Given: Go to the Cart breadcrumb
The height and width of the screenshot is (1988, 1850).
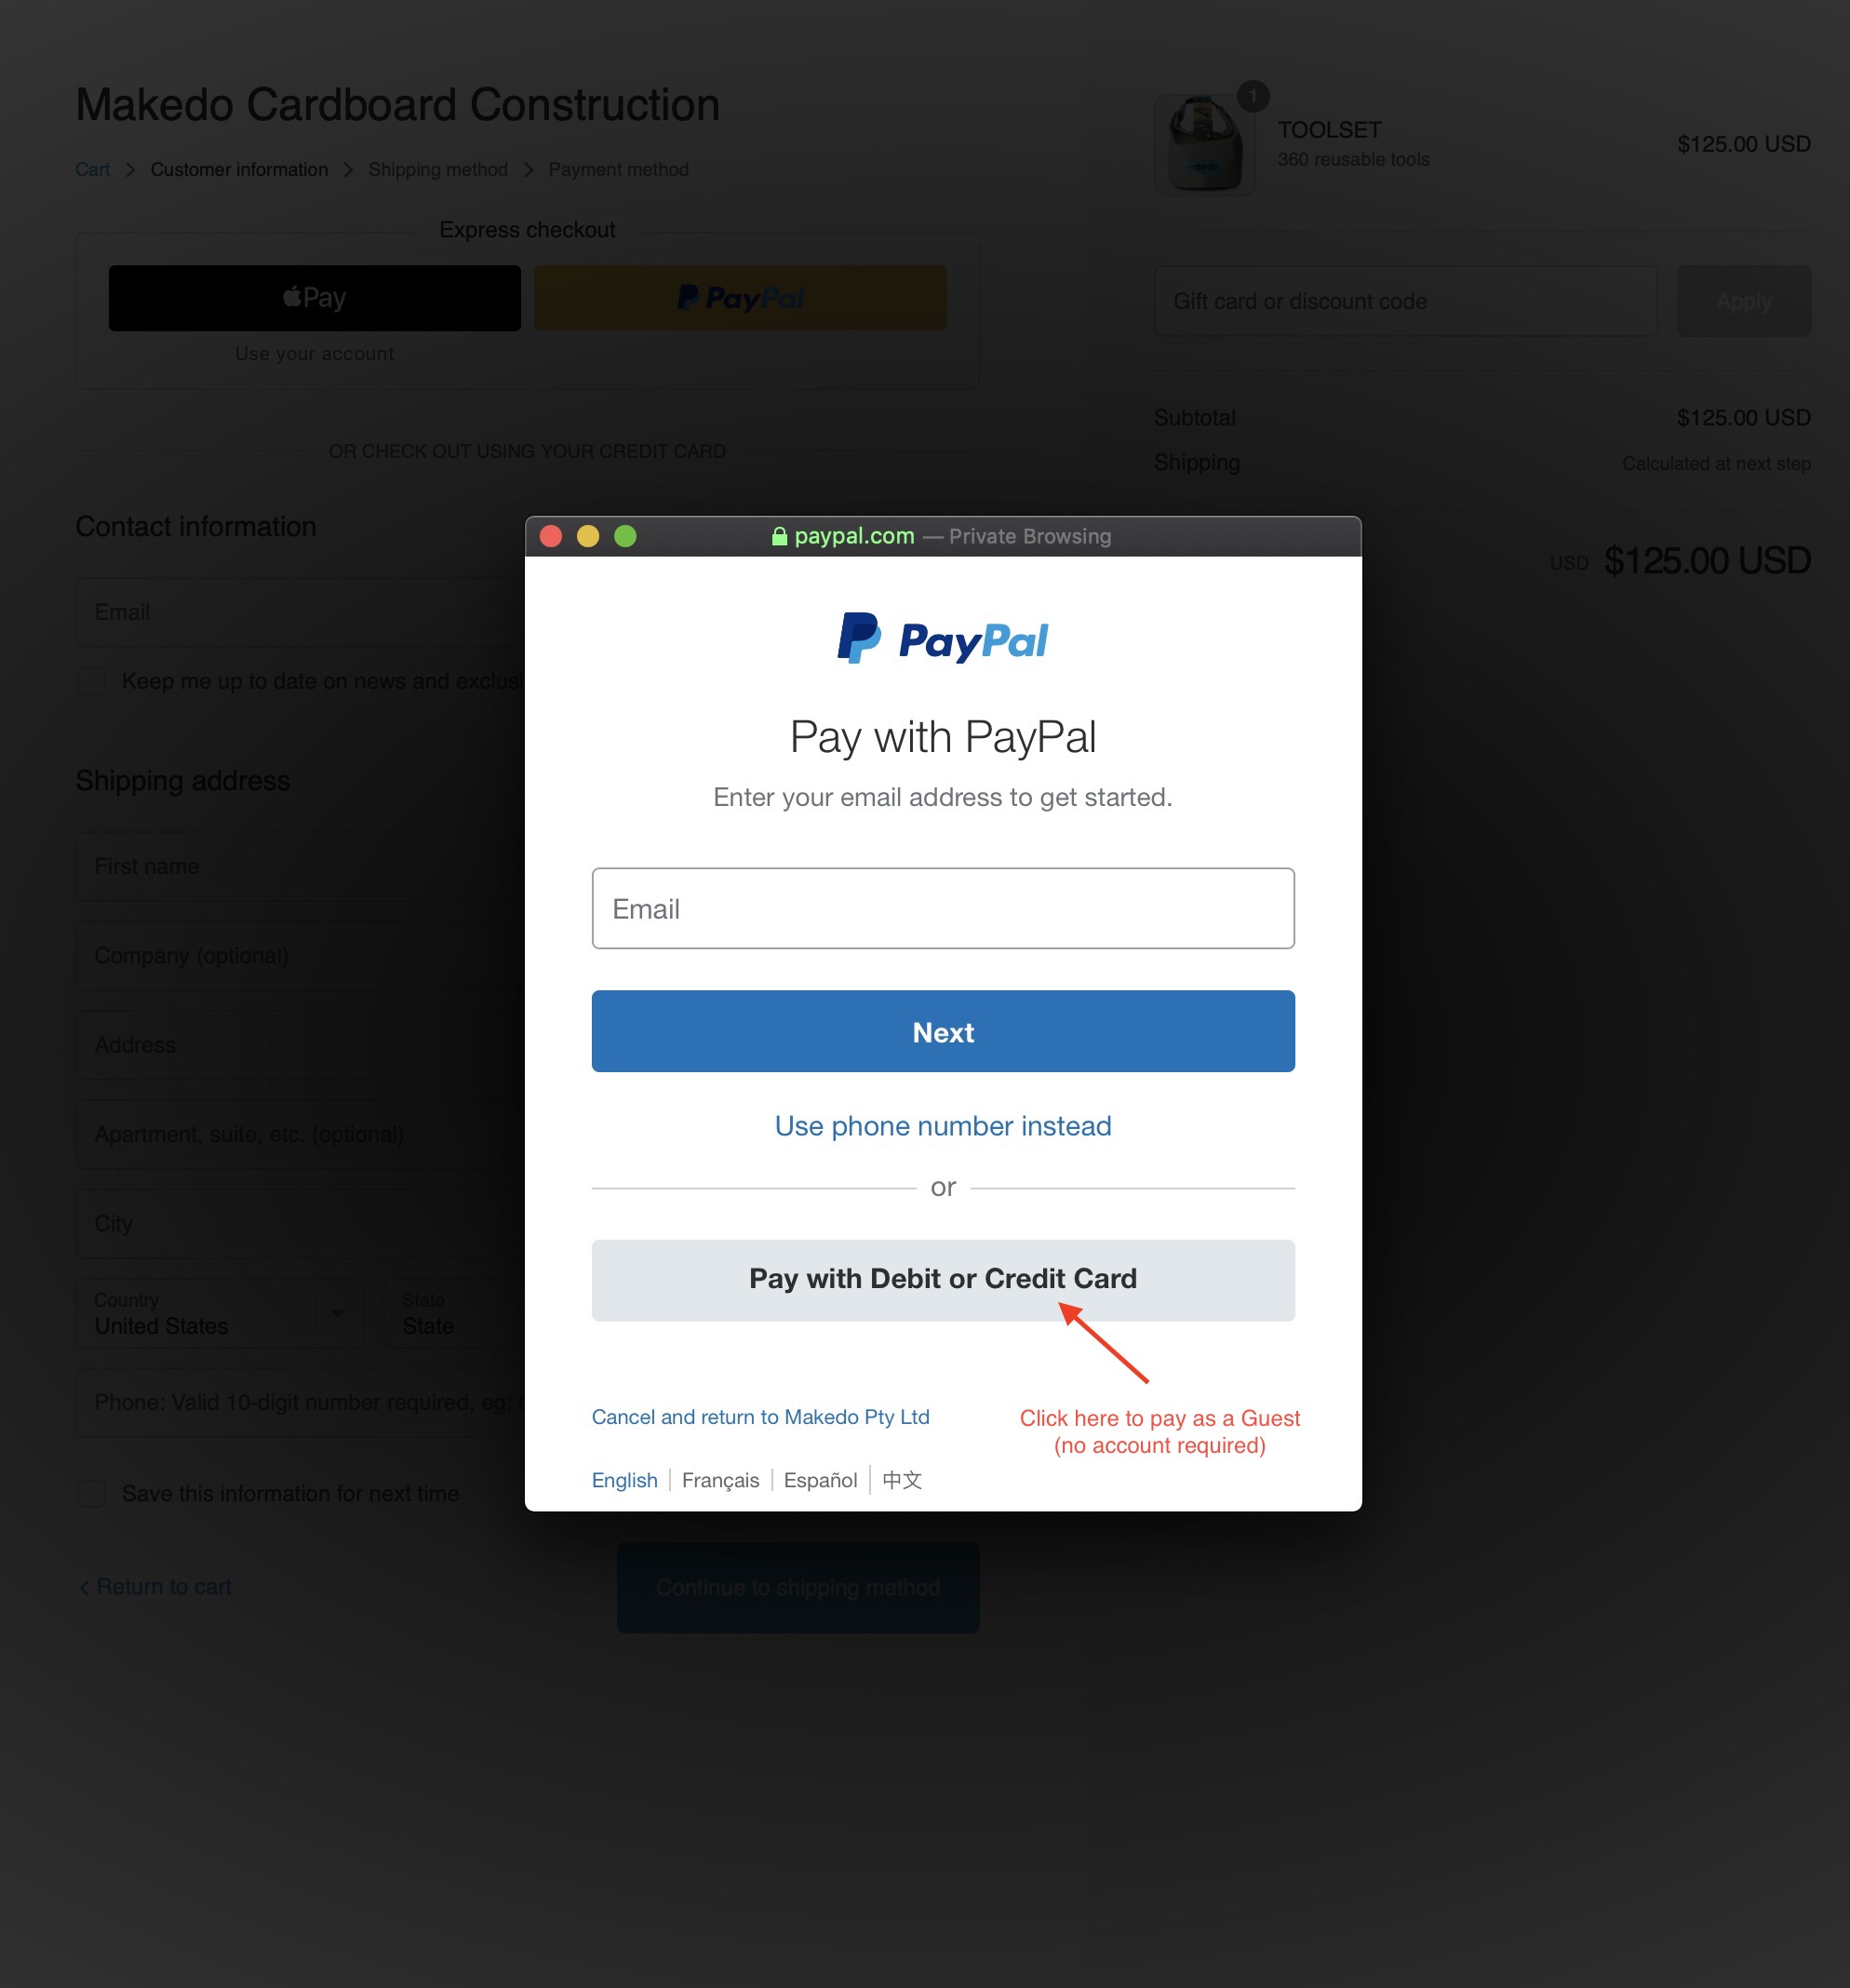Looking at the screenshot, I should (x=92, y=169).
